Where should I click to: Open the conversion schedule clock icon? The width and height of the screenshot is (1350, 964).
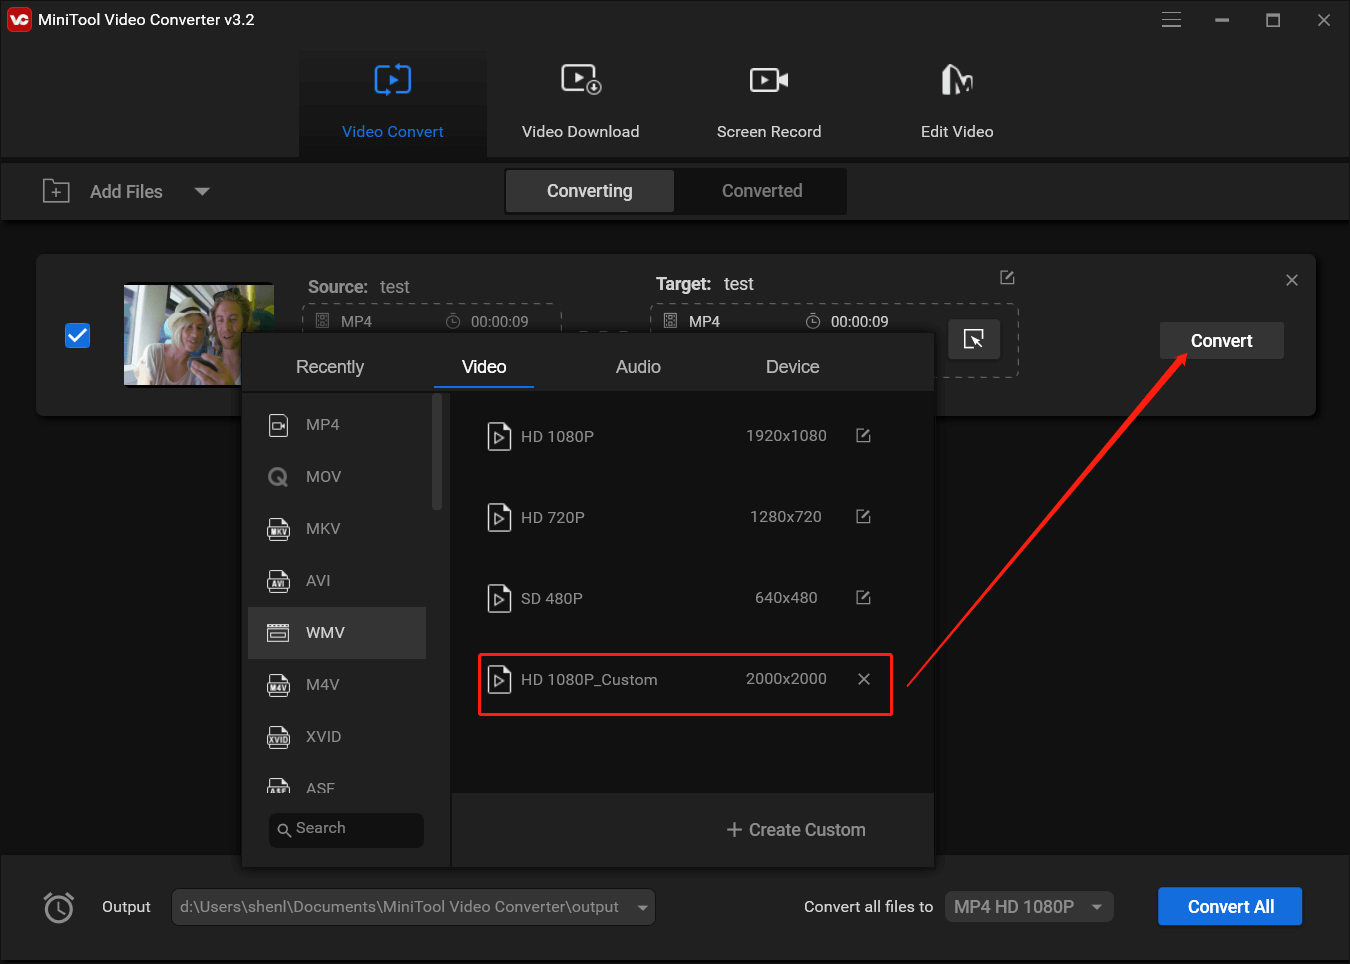pyautogui.click(x=58, y=907)
